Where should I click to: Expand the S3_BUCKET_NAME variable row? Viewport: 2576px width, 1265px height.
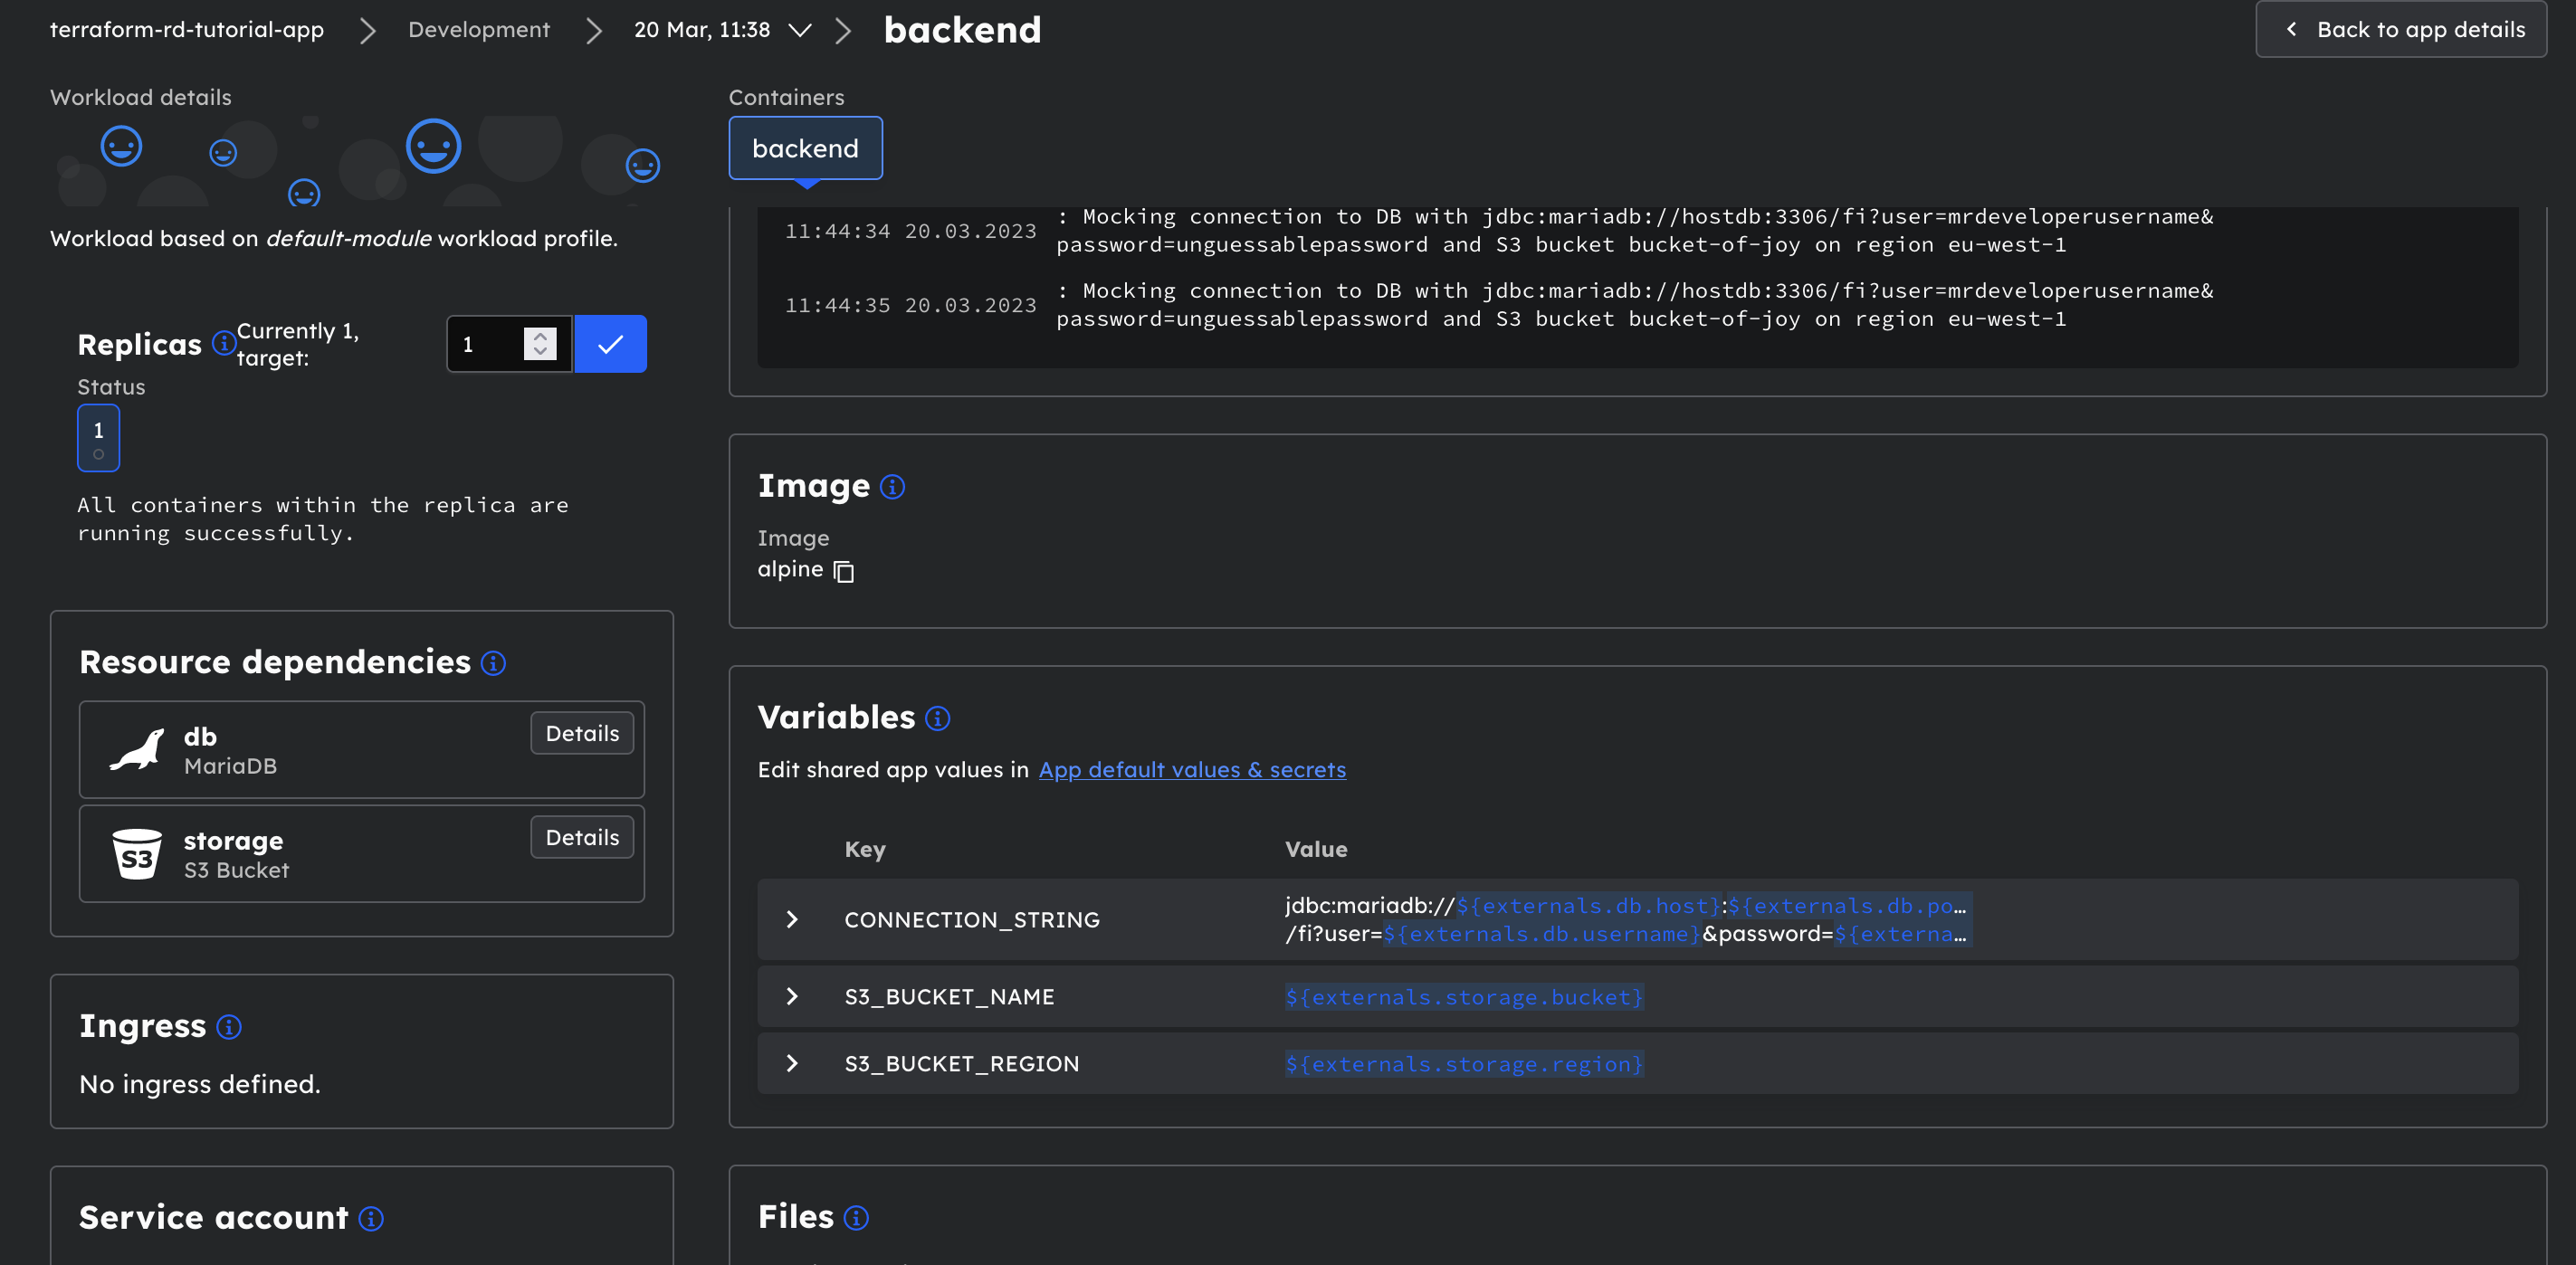pyautogui.click(x=792, y=996)
